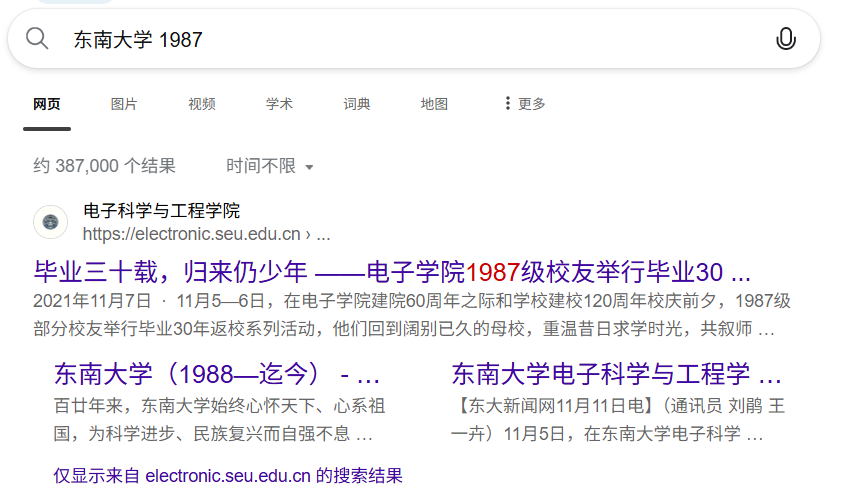Start voice search with microphone icon
Image resolution: width=850 pixels, height=502 pixels.
786,39
